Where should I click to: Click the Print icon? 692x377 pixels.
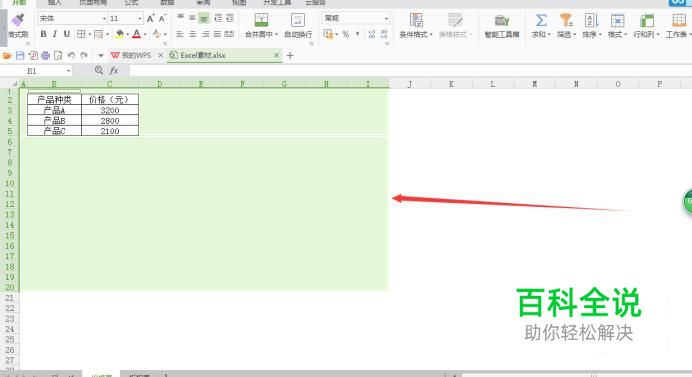coord(45,56)
